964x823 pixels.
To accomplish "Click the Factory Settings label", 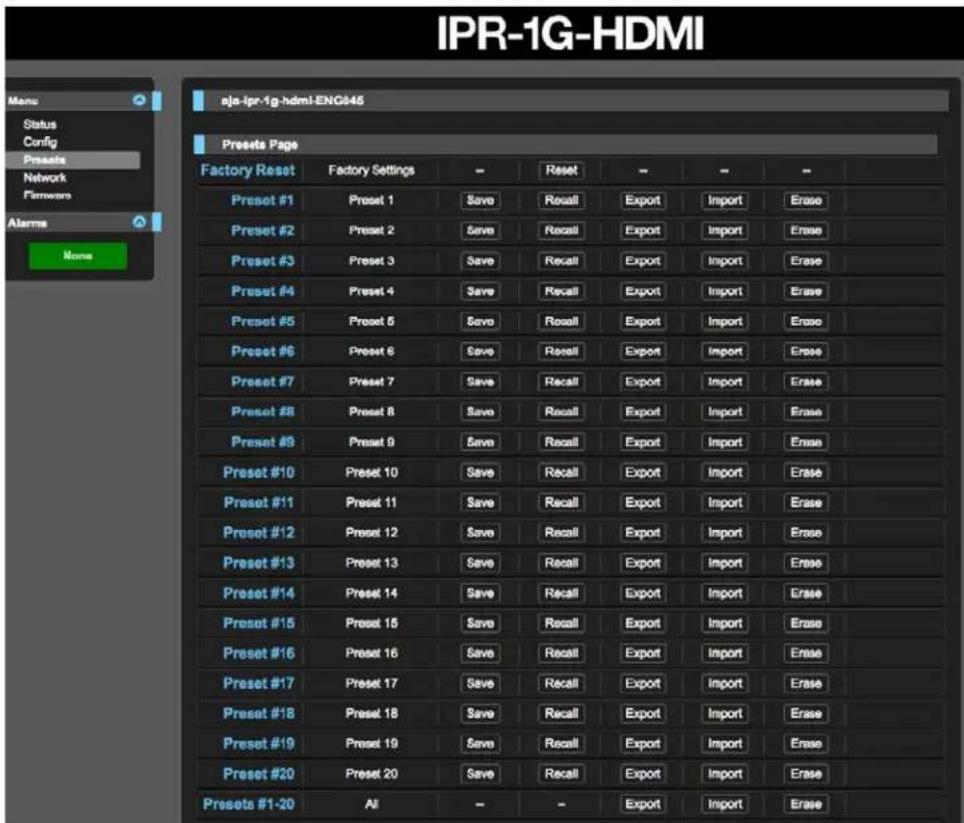I will pyautogui.click(x=371, y=170).
